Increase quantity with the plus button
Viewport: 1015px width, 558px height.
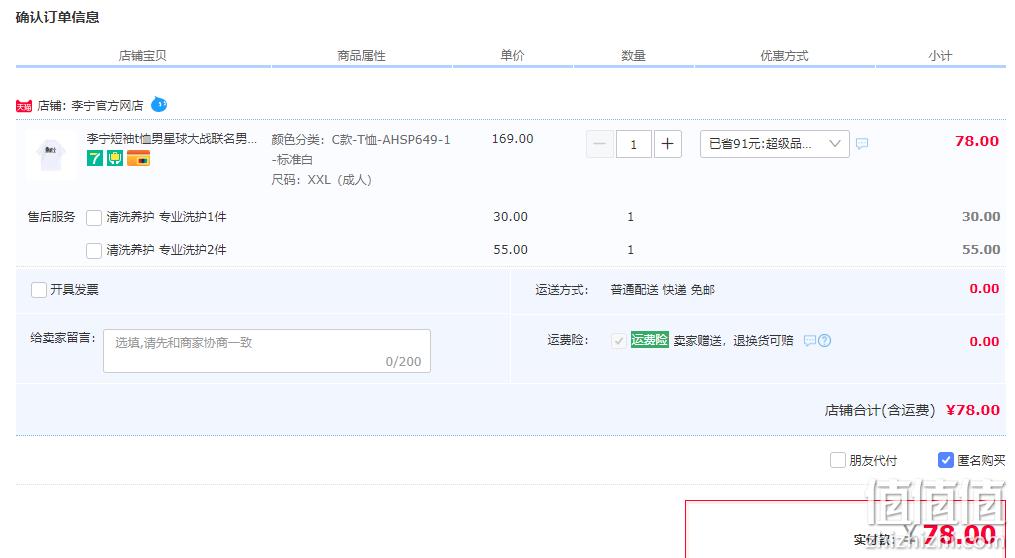point(667,144)
